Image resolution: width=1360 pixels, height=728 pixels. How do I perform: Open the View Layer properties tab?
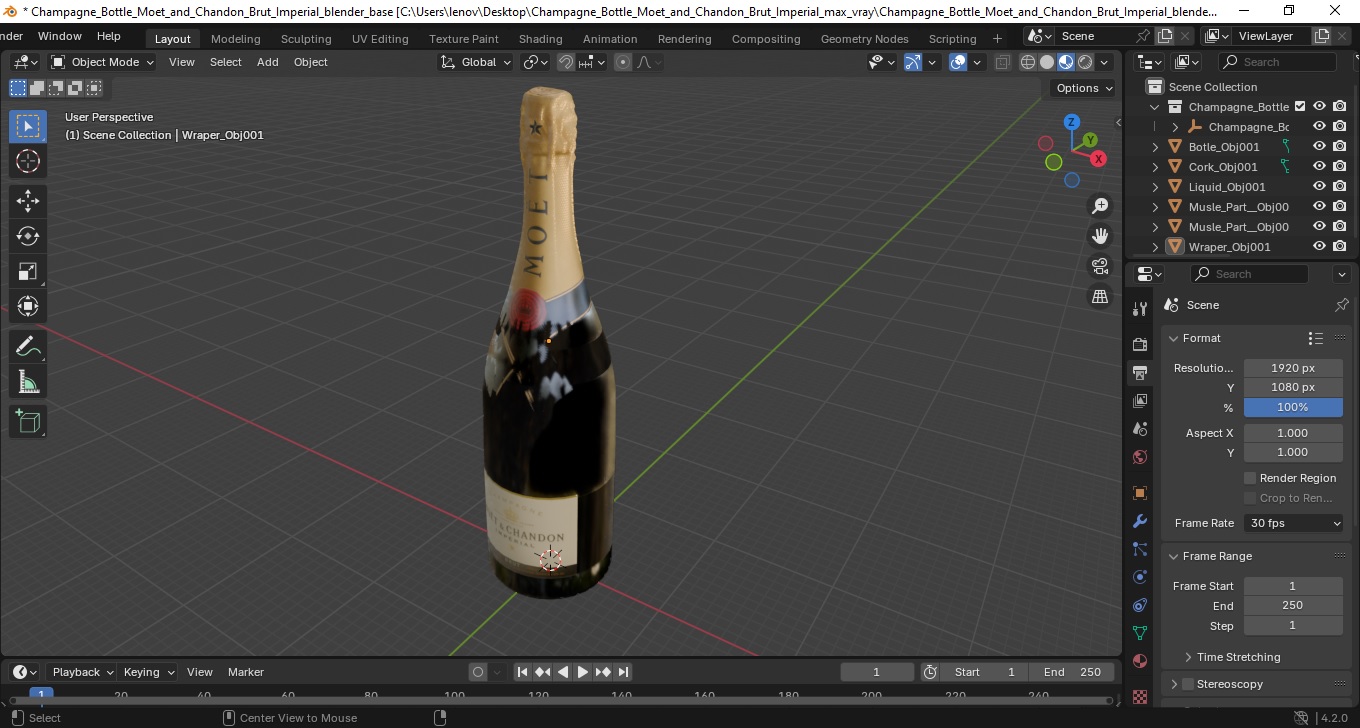pyautogui.click(x=1140, y=401)
